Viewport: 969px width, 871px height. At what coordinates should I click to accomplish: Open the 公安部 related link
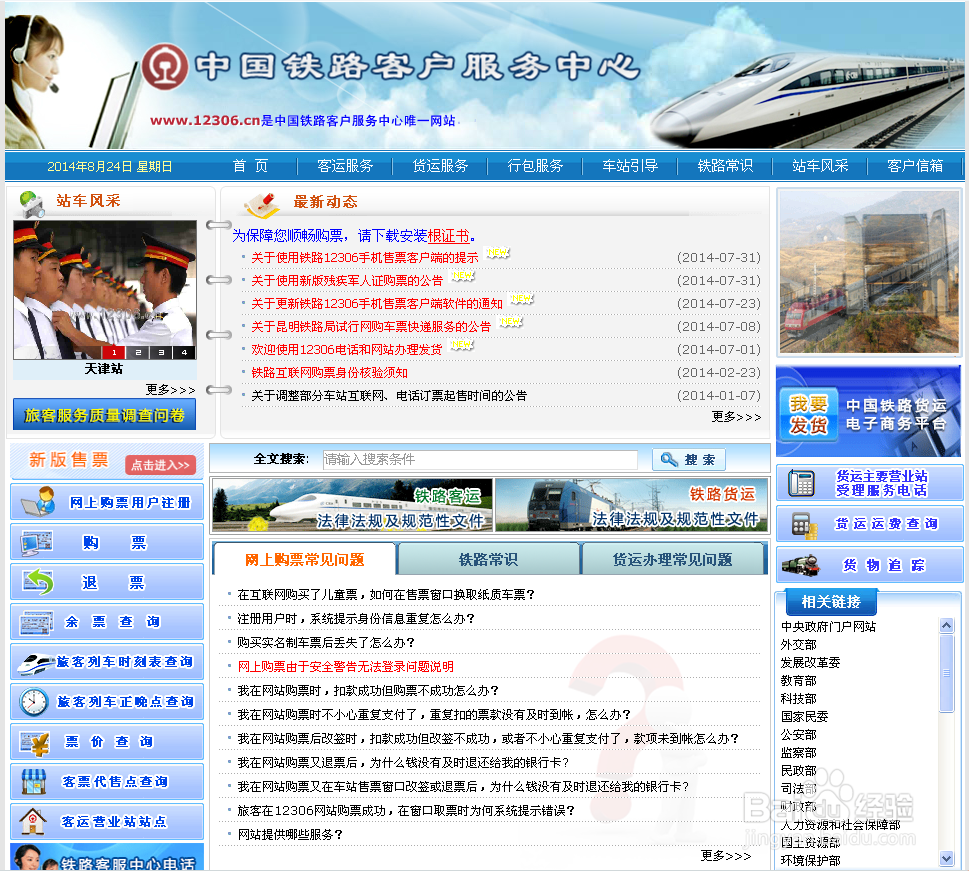pyautogui.click(x=798, y=734)
